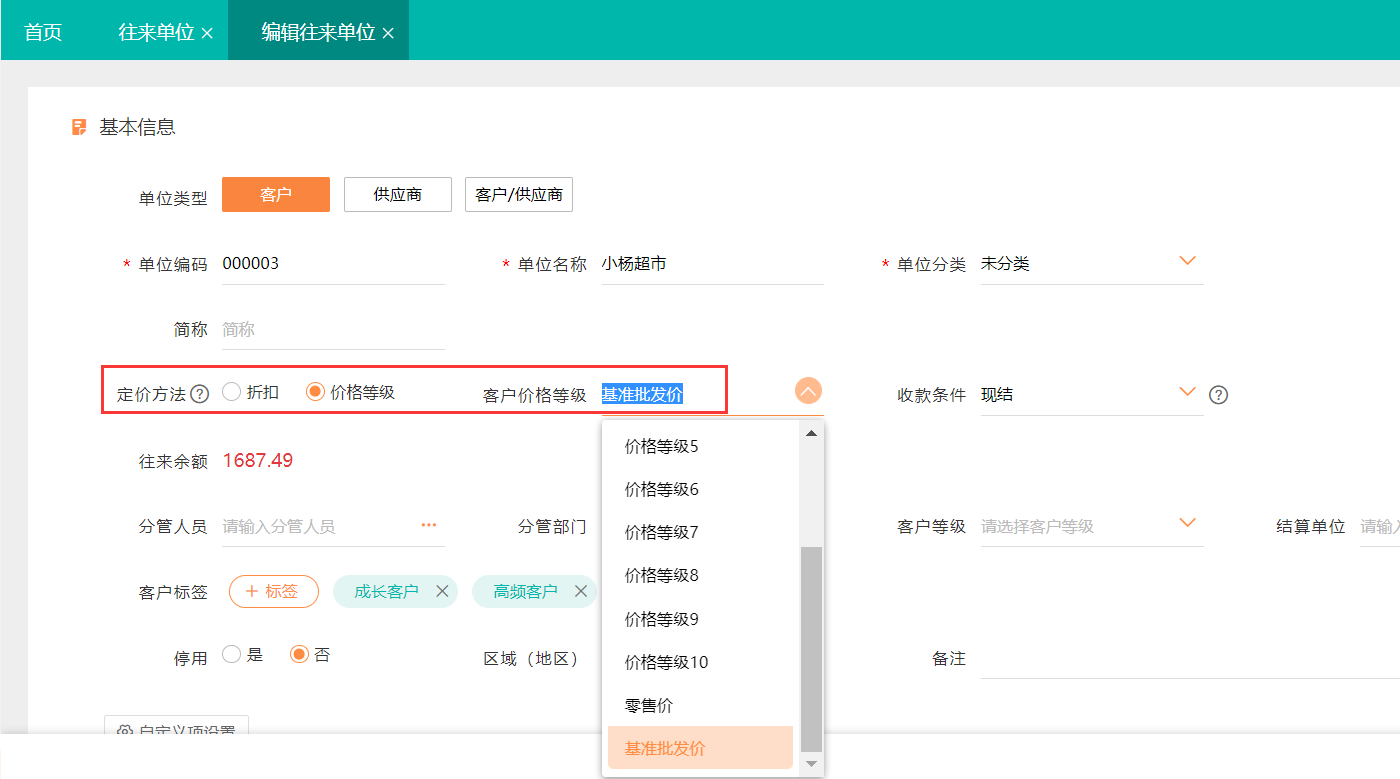Close the 往来单位 tab
The width and height of the screenshot is (1400, 779).
coord(208,33)
